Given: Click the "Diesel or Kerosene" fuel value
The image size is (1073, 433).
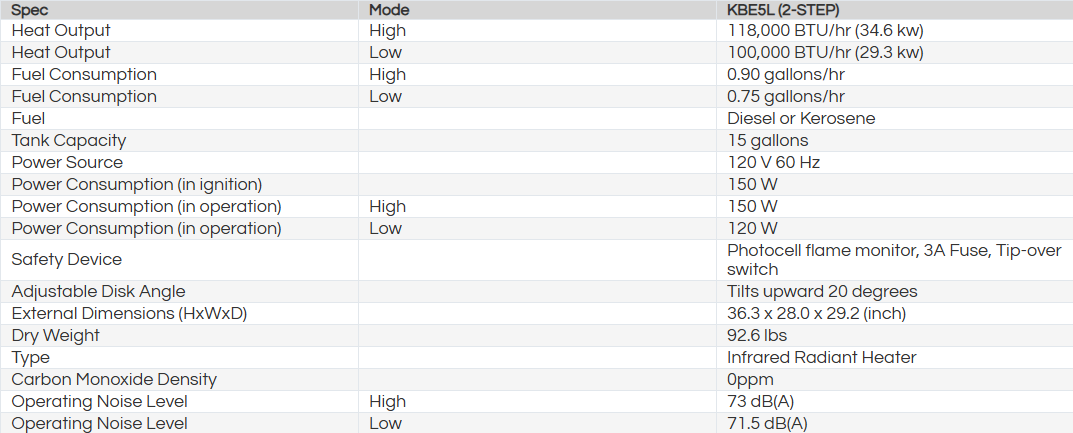Looking at the screenshot, I should pyautogui.click(x=801, y=119).
